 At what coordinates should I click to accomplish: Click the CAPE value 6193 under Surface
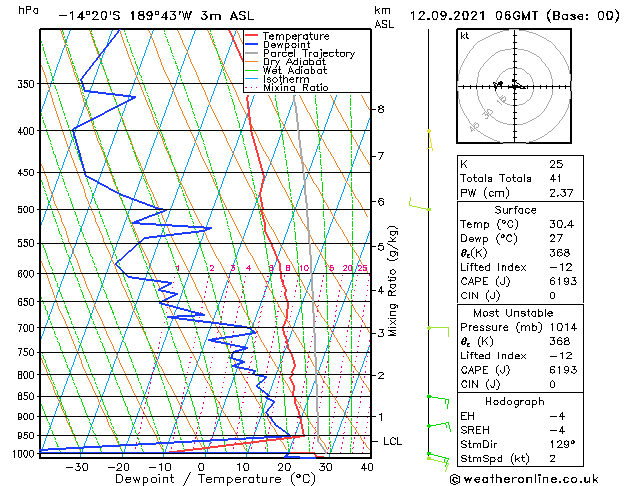coord(563,281)
